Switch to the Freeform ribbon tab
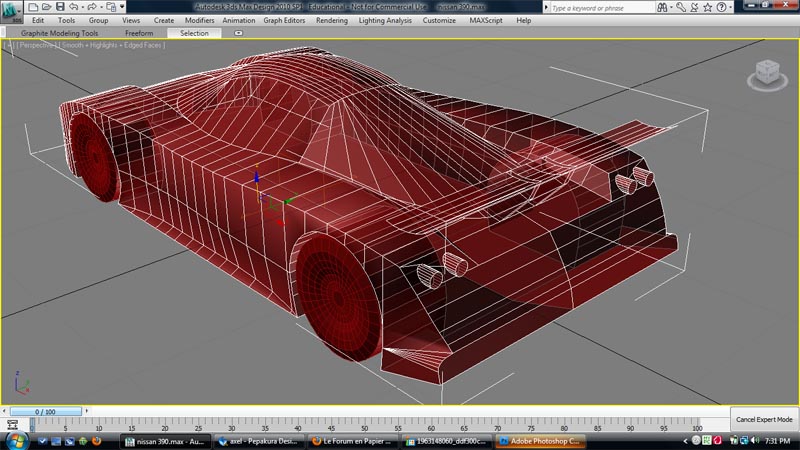800x450 pixels. coord(139,33)
